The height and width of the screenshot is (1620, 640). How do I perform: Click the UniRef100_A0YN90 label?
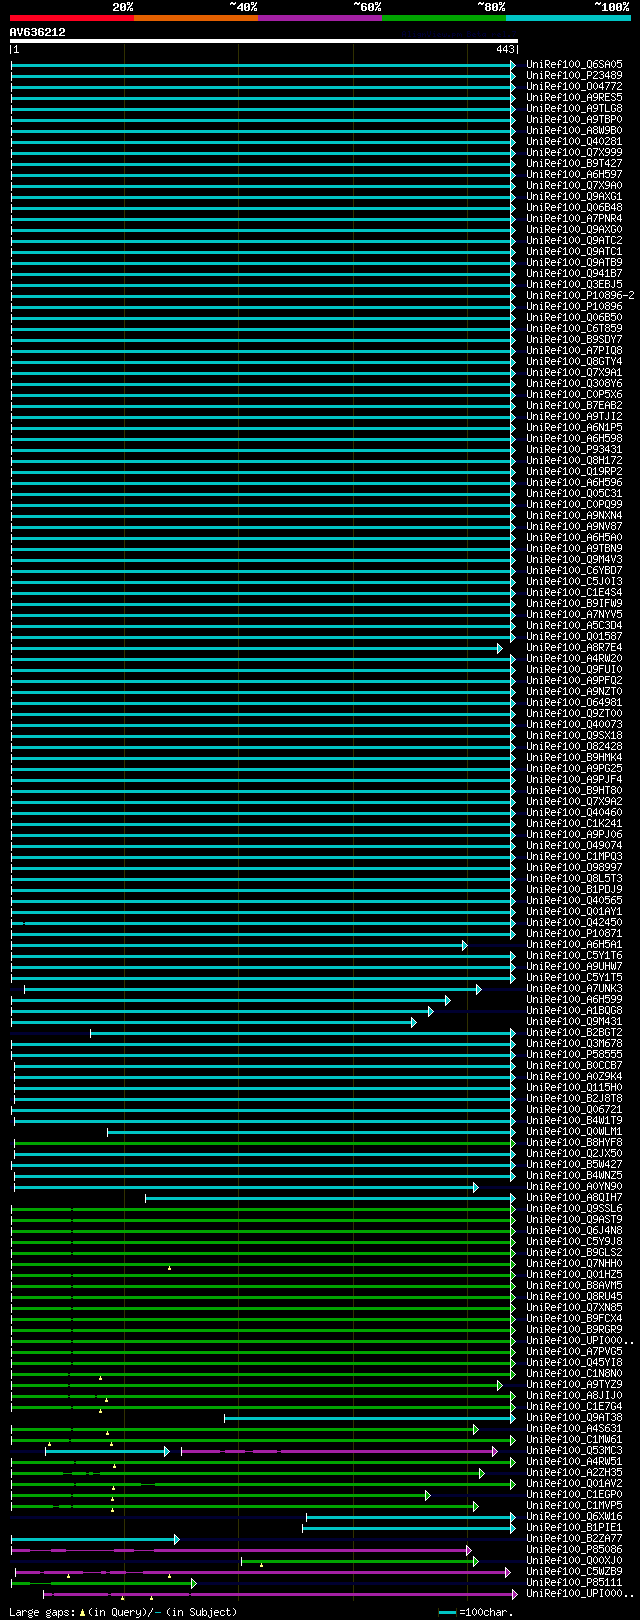click(574, 1187)
